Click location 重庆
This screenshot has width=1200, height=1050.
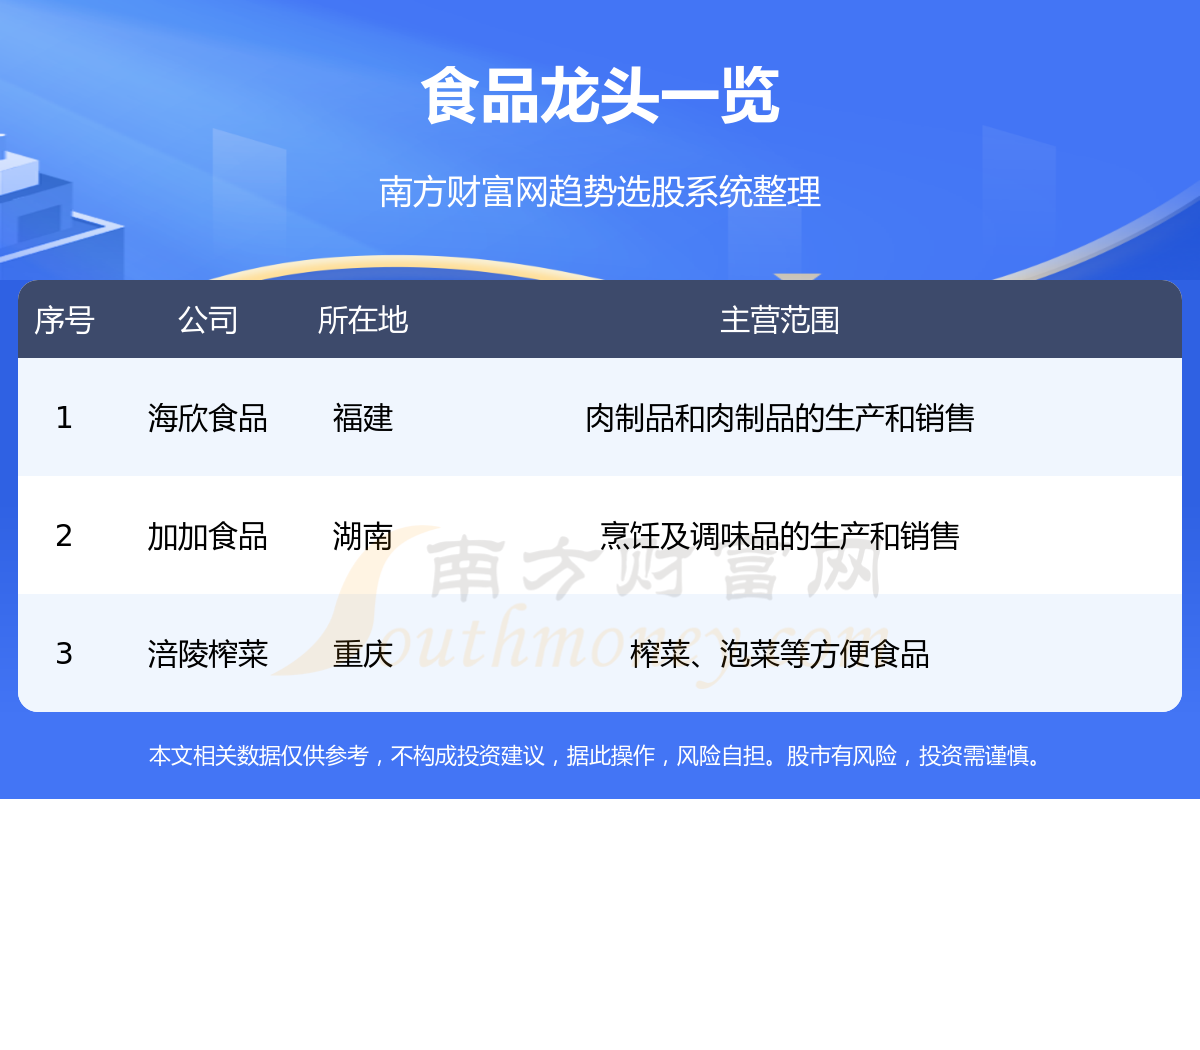pos(363,654)
